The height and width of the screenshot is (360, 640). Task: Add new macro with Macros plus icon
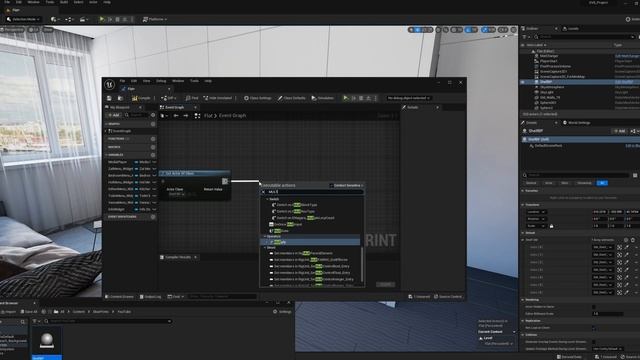point(153,147)
